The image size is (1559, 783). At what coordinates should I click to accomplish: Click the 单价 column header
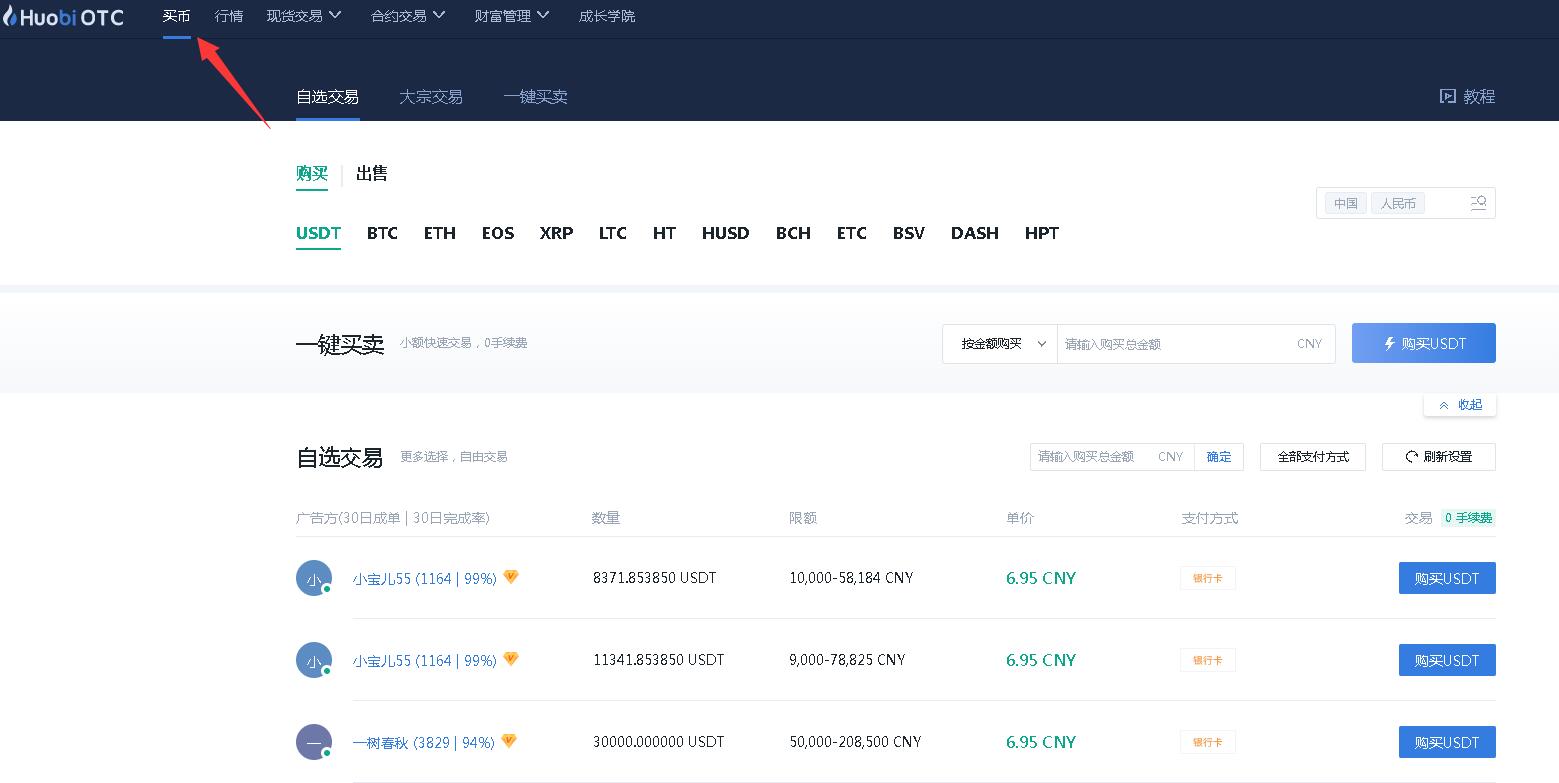(1020, 518)
